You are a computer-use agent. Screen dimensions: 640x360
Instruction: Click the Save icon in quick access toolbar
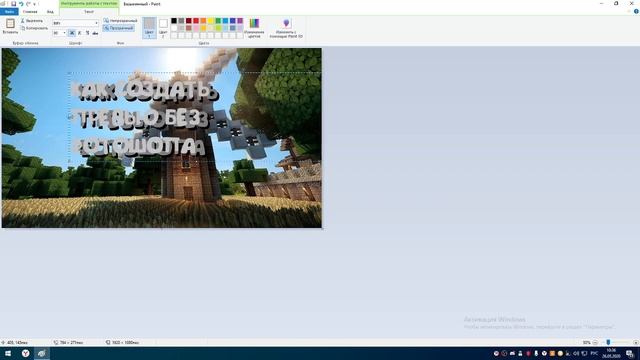pyautogui.click(x=13, y=4)
